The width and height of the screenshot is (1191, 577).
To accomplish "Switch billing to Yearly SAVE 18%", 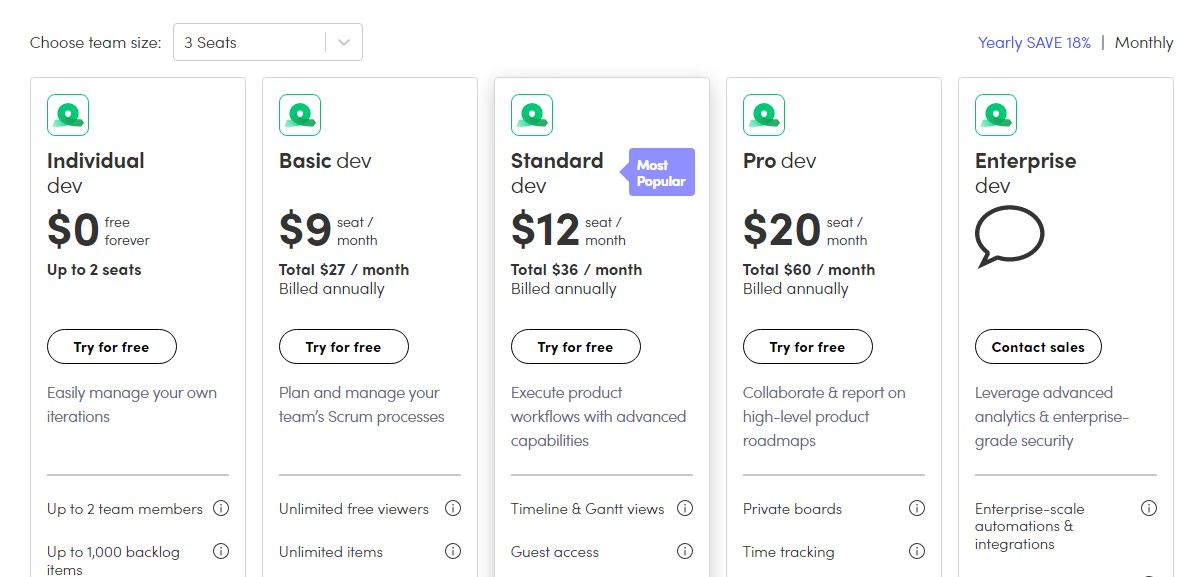I will (1034, 43).
